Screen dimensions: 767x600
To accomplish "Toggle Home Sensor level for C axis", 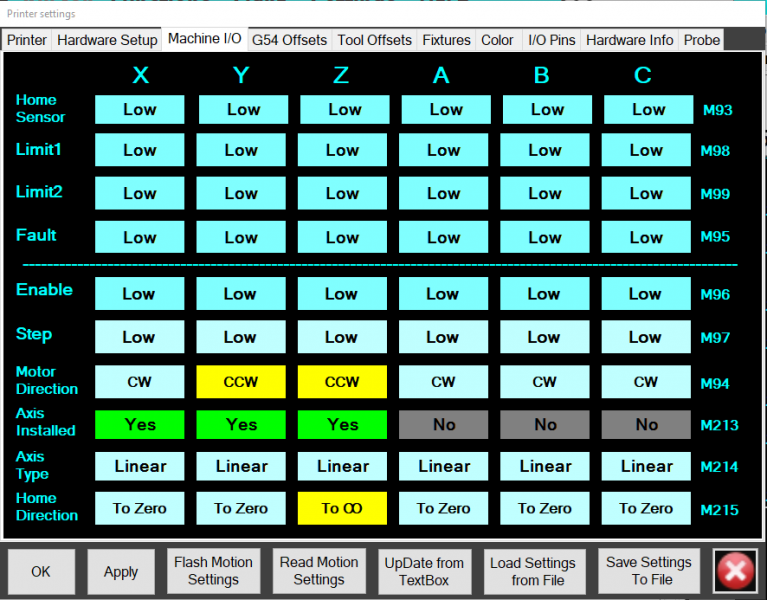I will [x=649, y=110].
